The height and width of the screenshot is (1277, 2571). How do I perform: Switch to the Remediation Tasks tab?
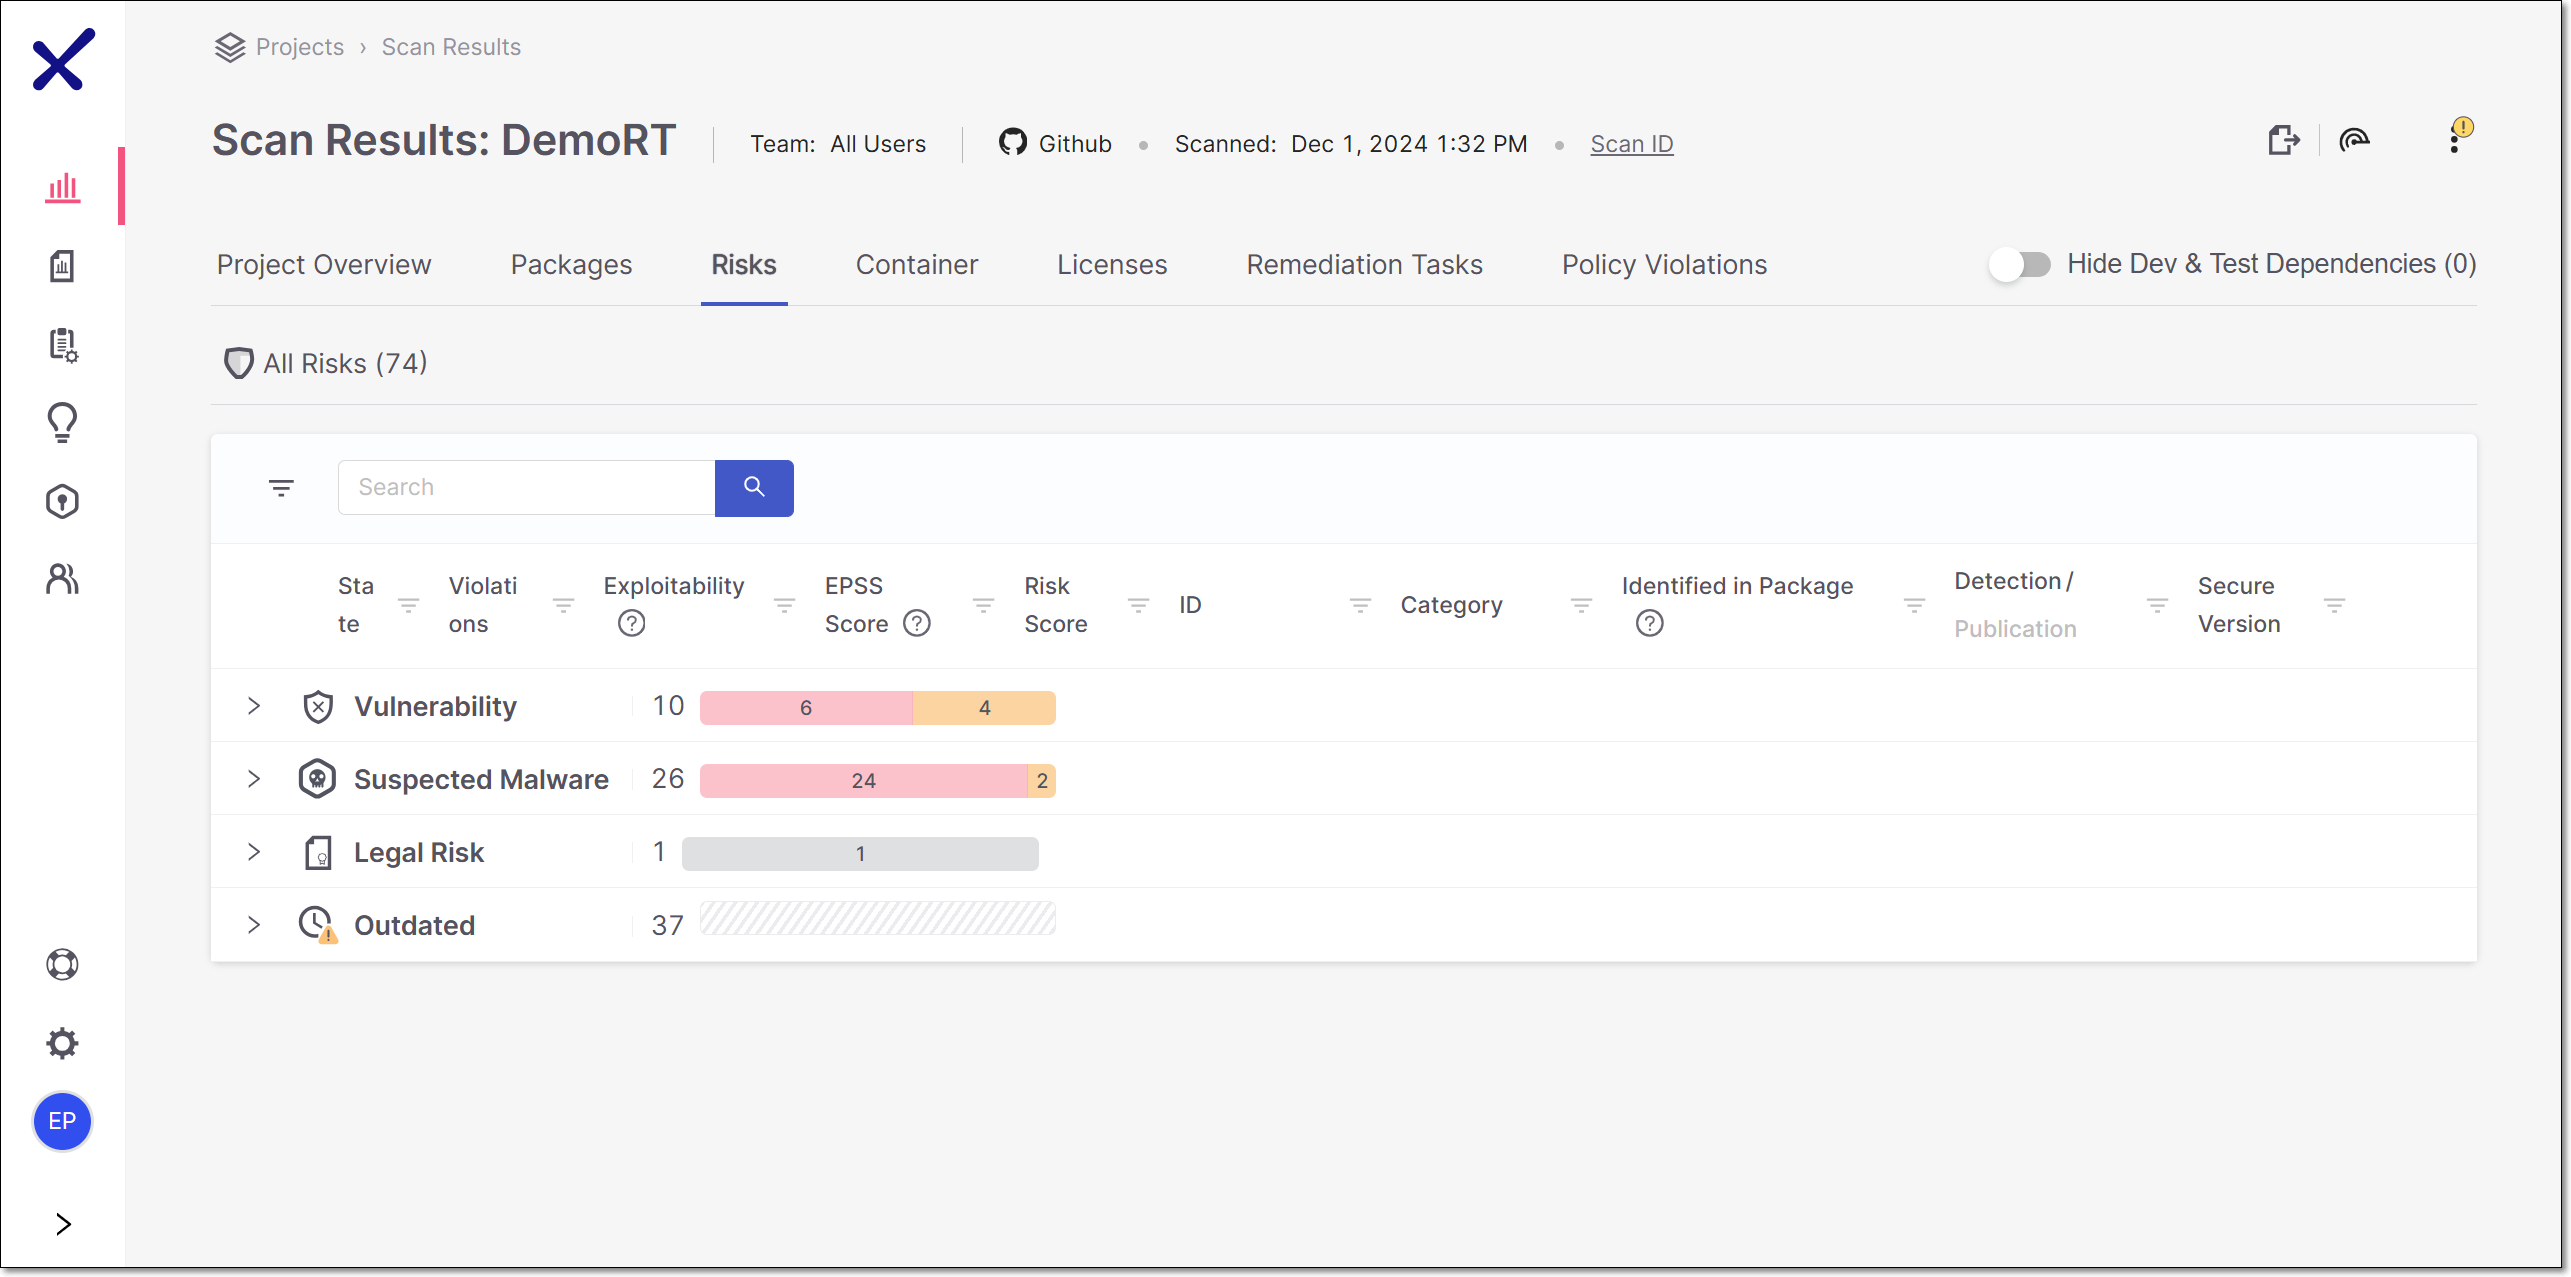[x=1365, y=265]
